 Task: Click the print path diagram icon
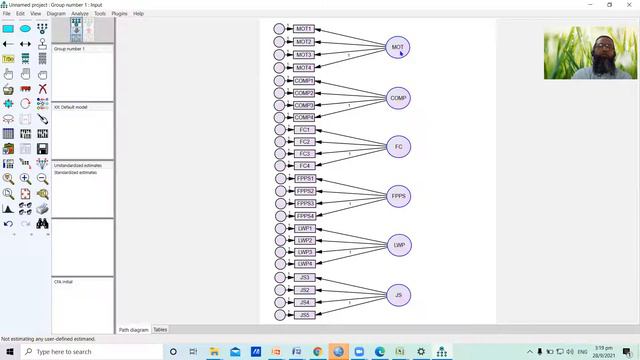point(42,209)
